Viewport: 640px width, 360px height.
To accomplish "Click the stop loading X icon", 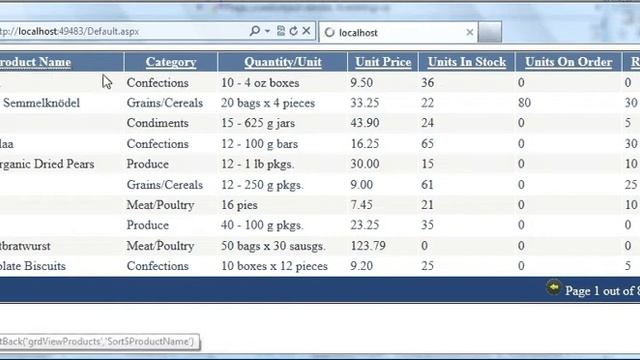I will (306, 31).
